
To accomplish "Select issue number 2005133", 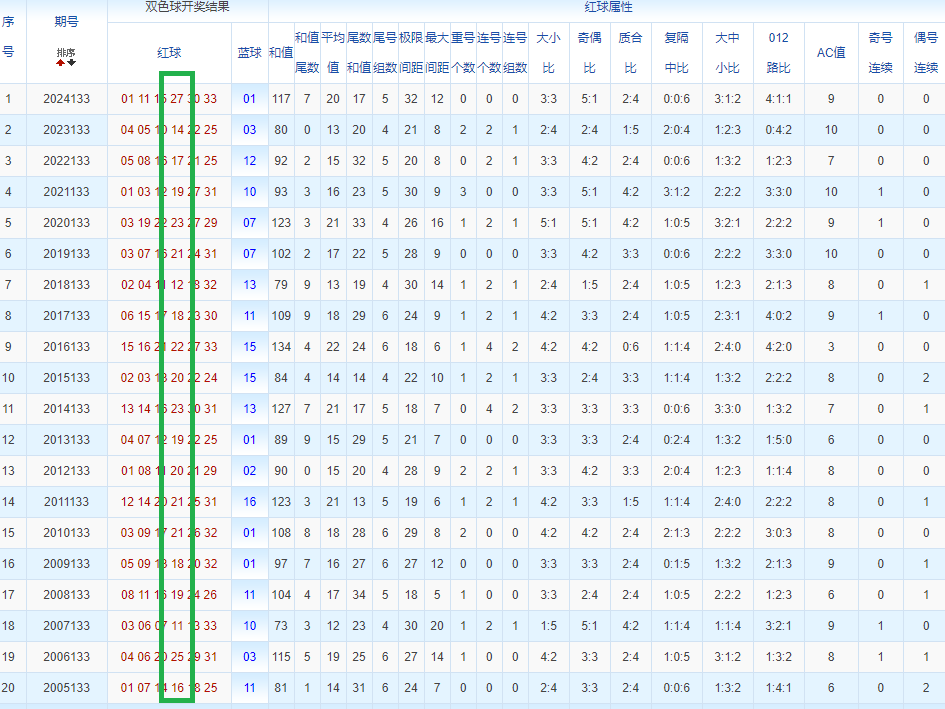I will [x=66, y=688].
